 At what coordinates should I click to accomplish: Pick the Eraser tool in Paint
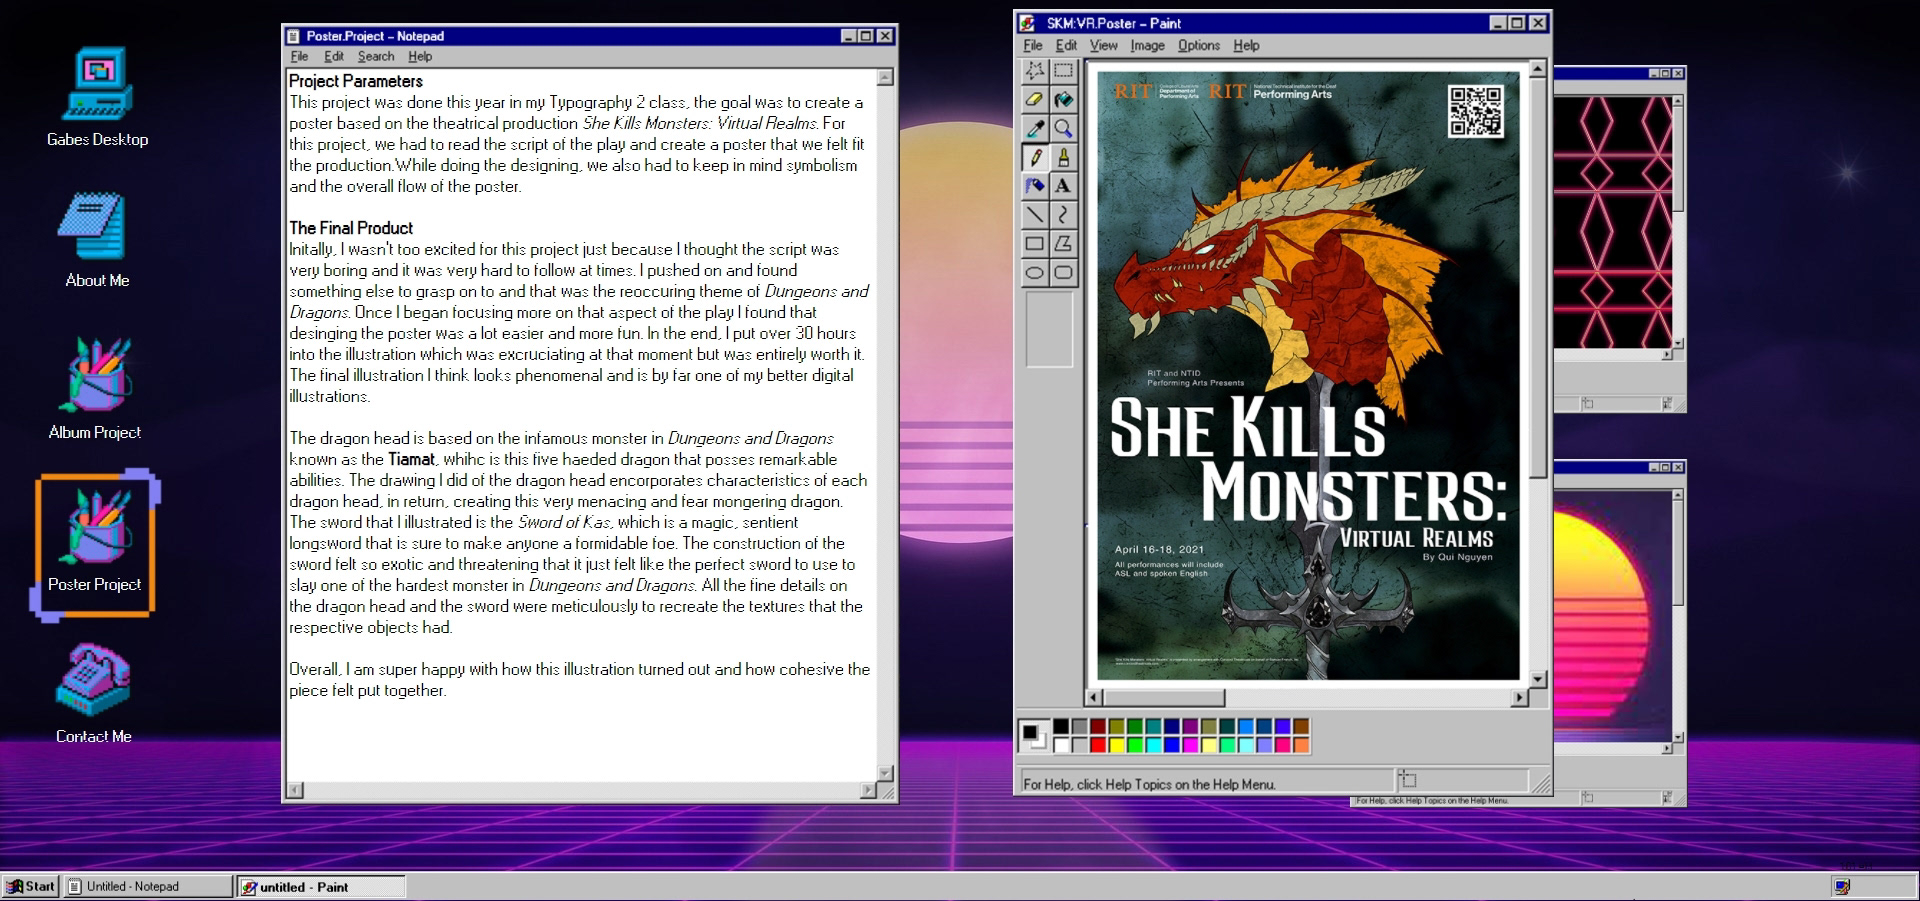tap(1035, 99)
